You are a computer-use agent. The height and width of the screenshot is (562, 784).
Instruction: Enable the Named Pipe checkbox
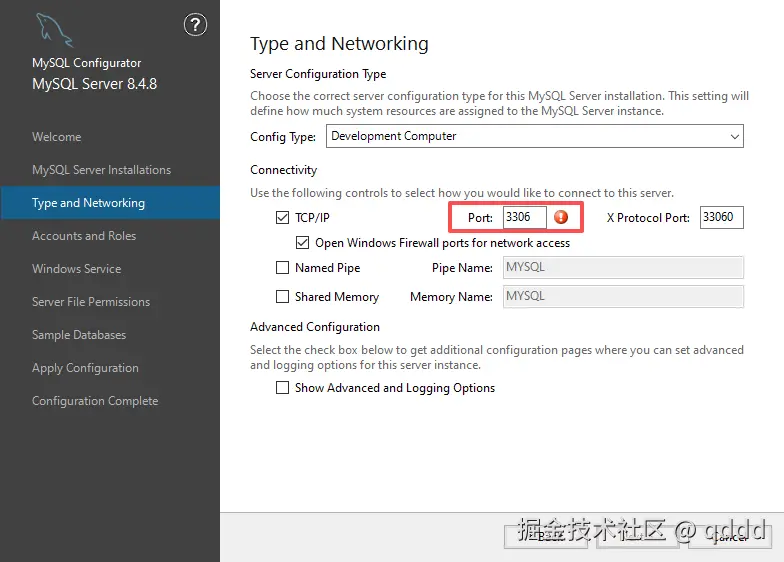282,268
